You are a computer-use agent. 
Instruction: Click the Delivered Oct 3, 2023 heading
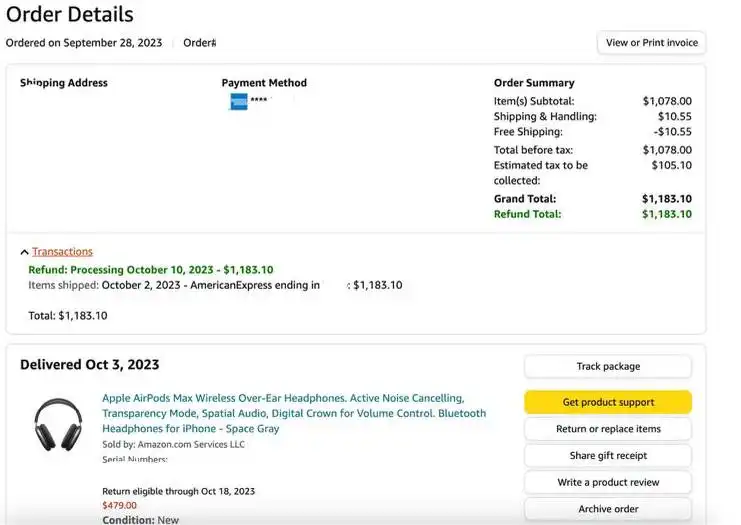[90, 364]
